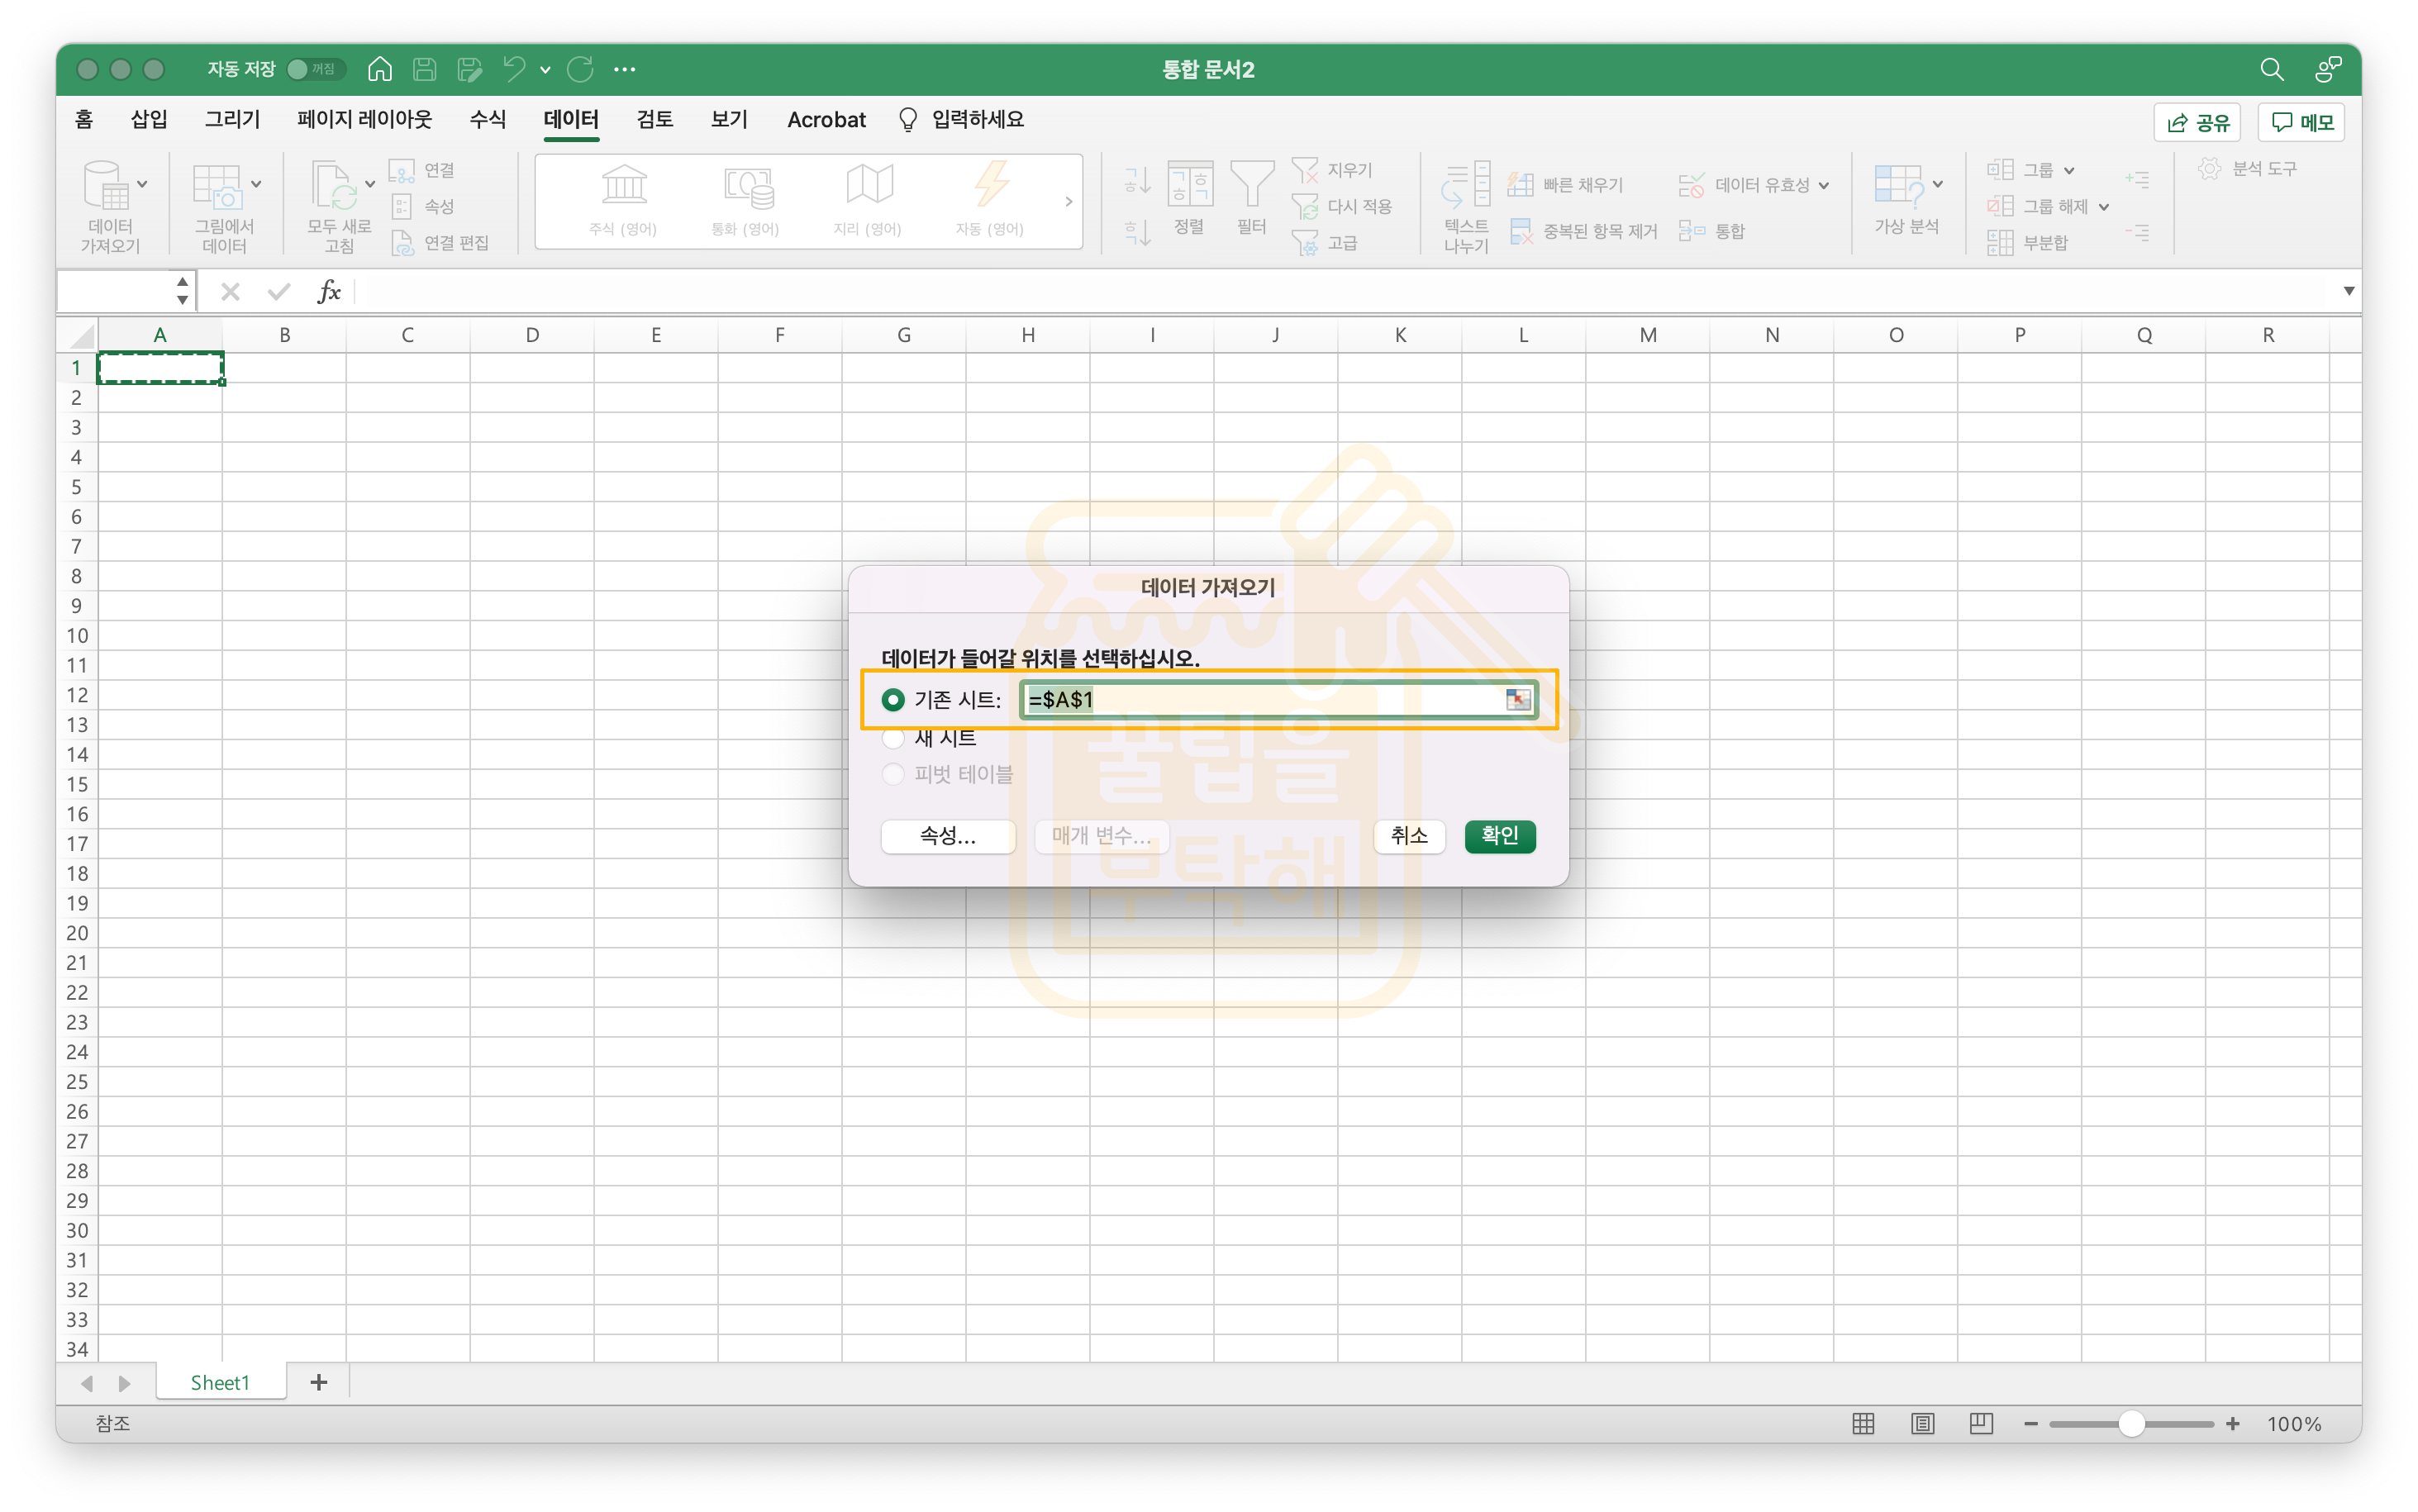2418x1512 pixels.
Task: Click the Home icon in title bar
Action: coord(380,69)
